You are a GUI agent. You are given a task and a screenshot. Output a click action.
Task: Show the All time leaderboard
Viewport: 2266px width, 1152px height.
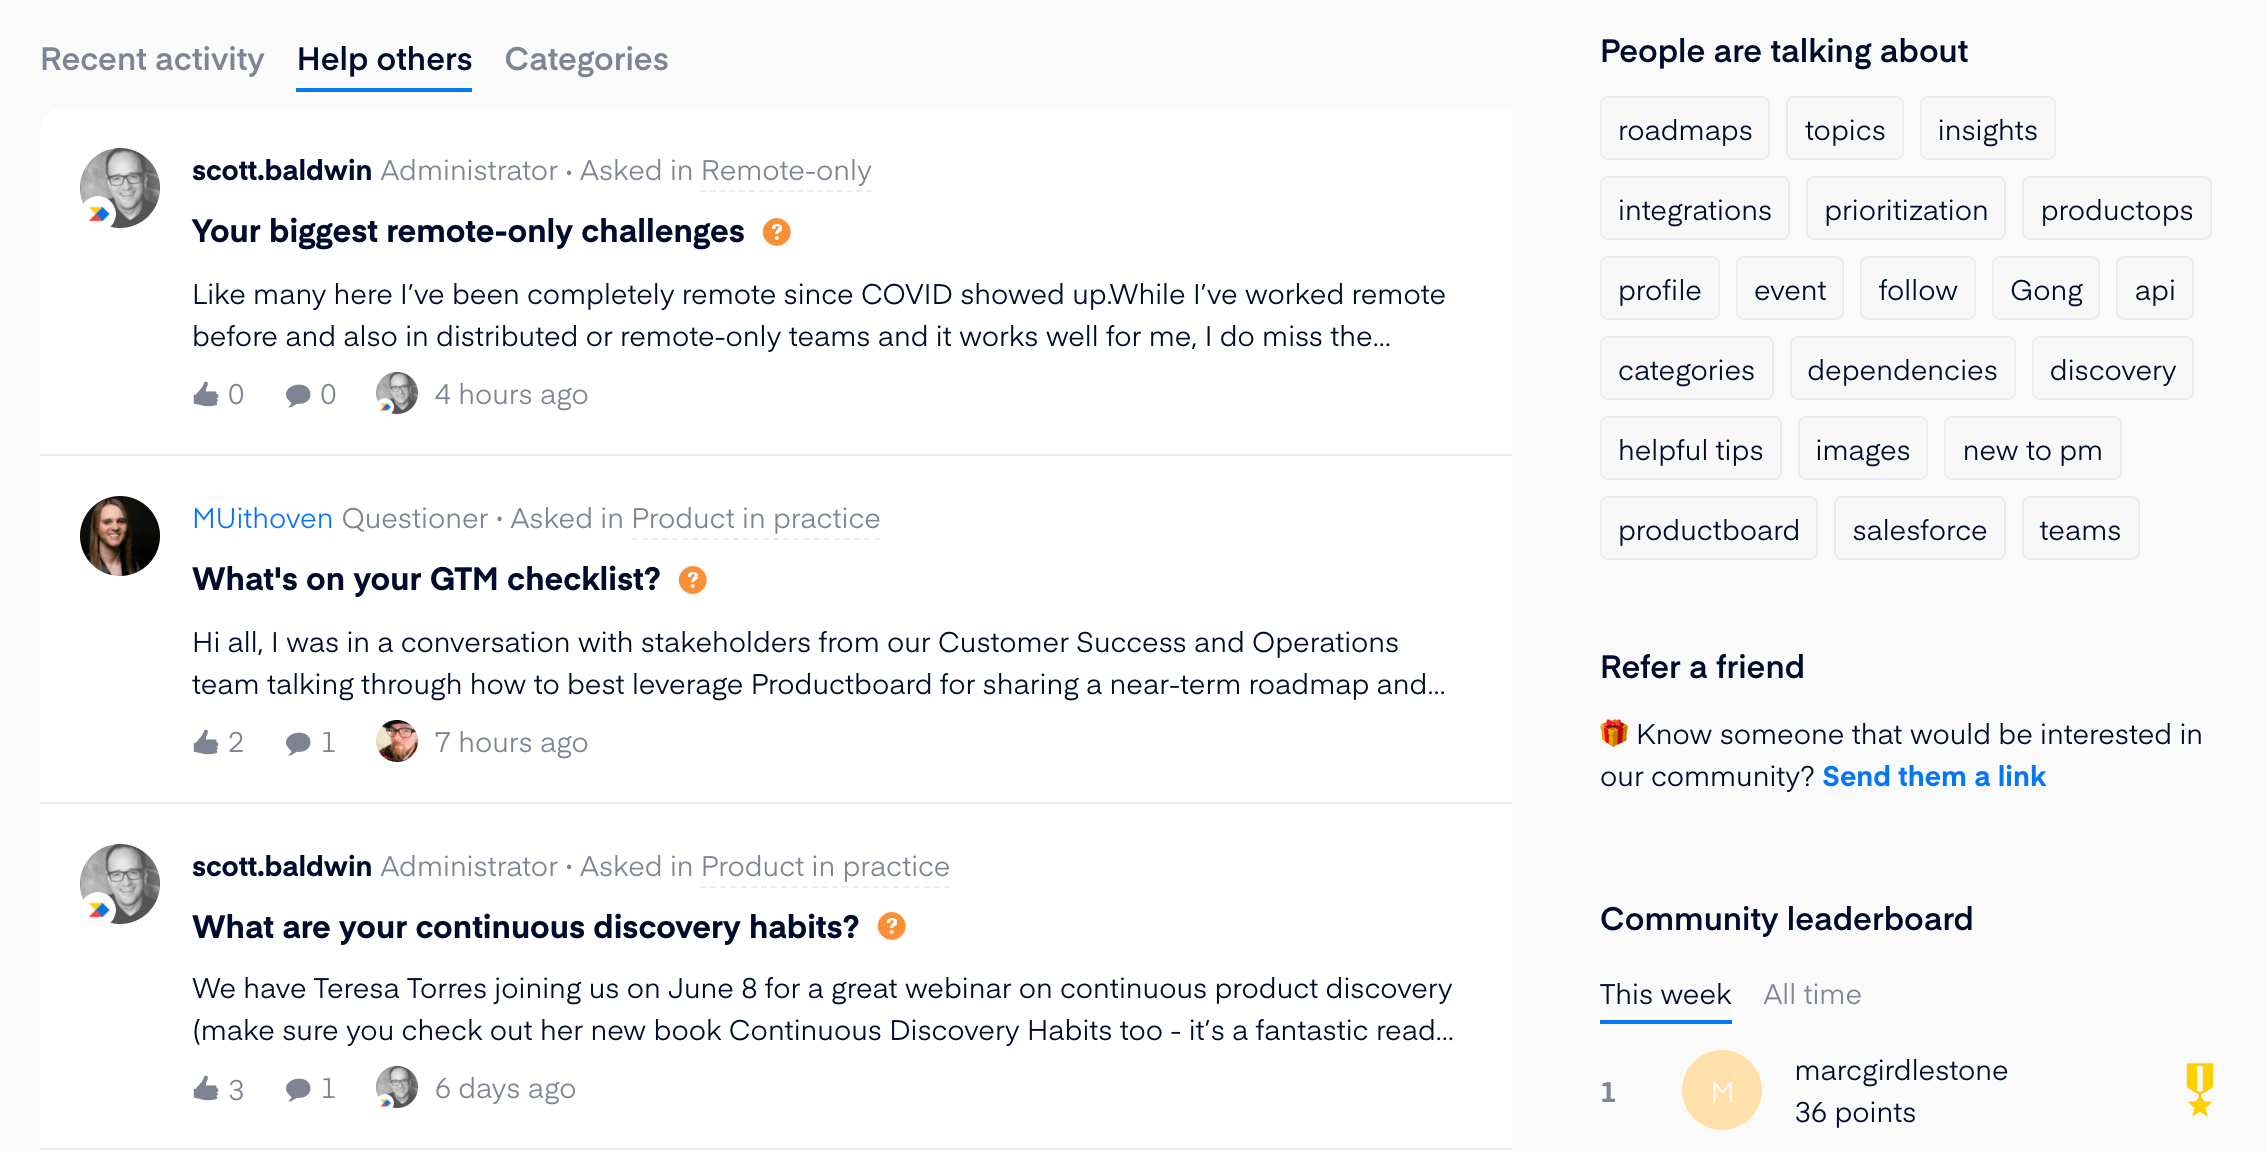1812,994
